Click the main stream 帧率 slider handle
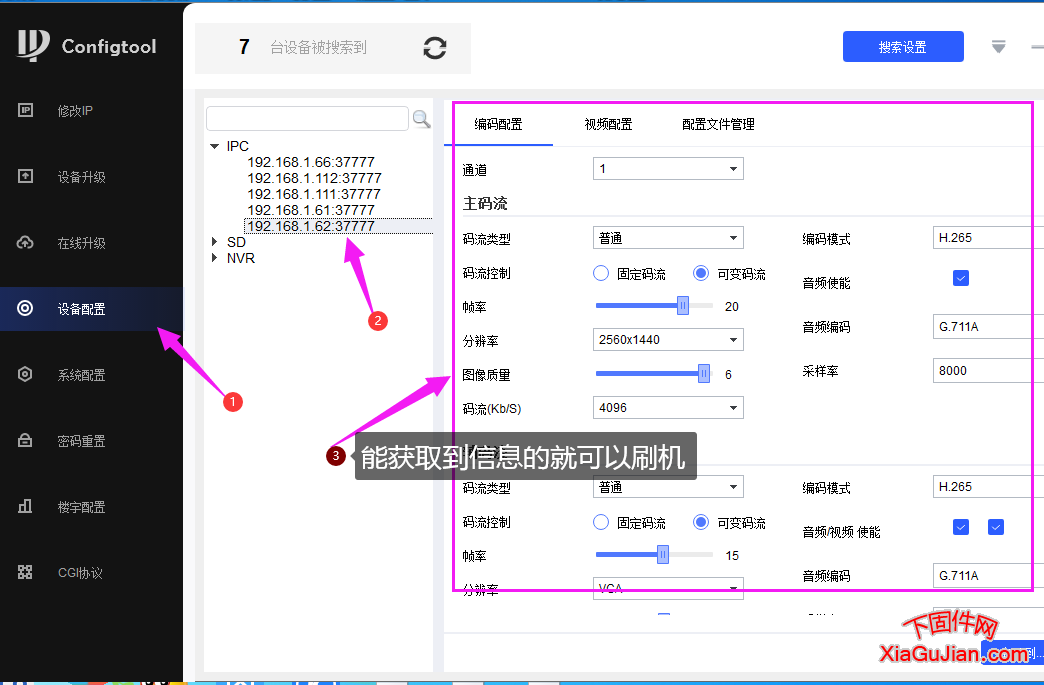 point(682,306)
